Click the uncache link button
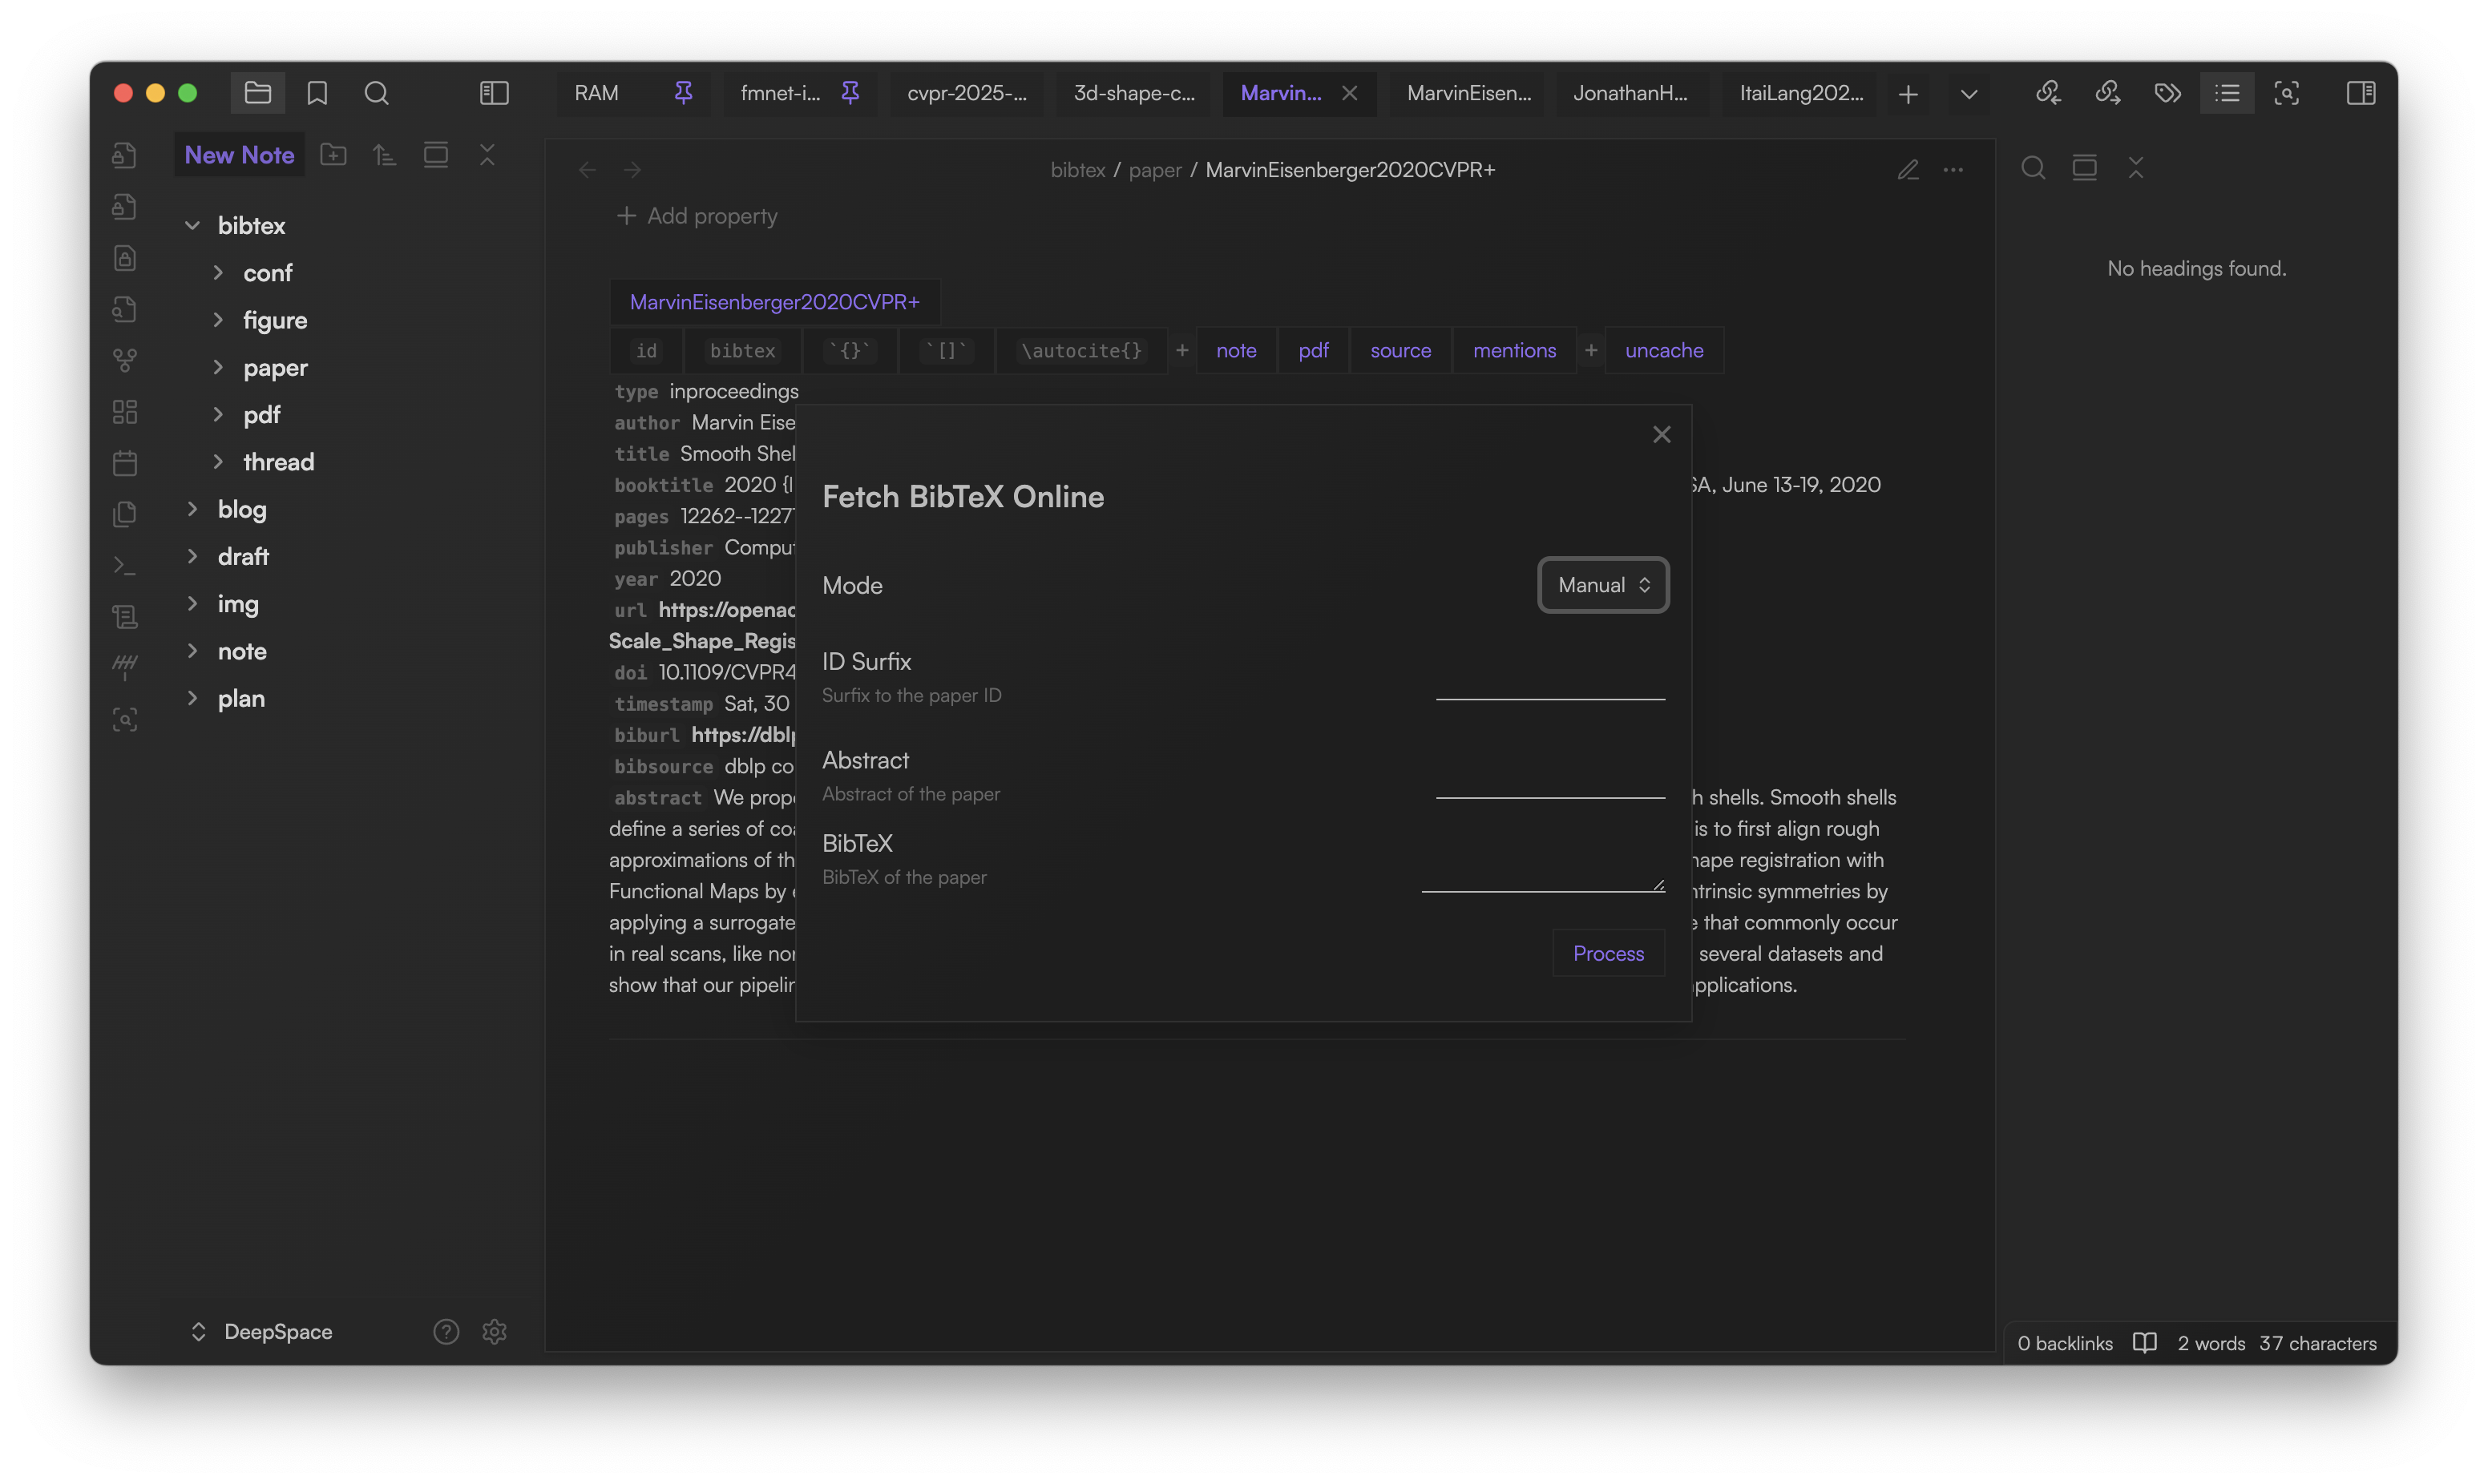 pyautogui.click(x=1663, y=350)
